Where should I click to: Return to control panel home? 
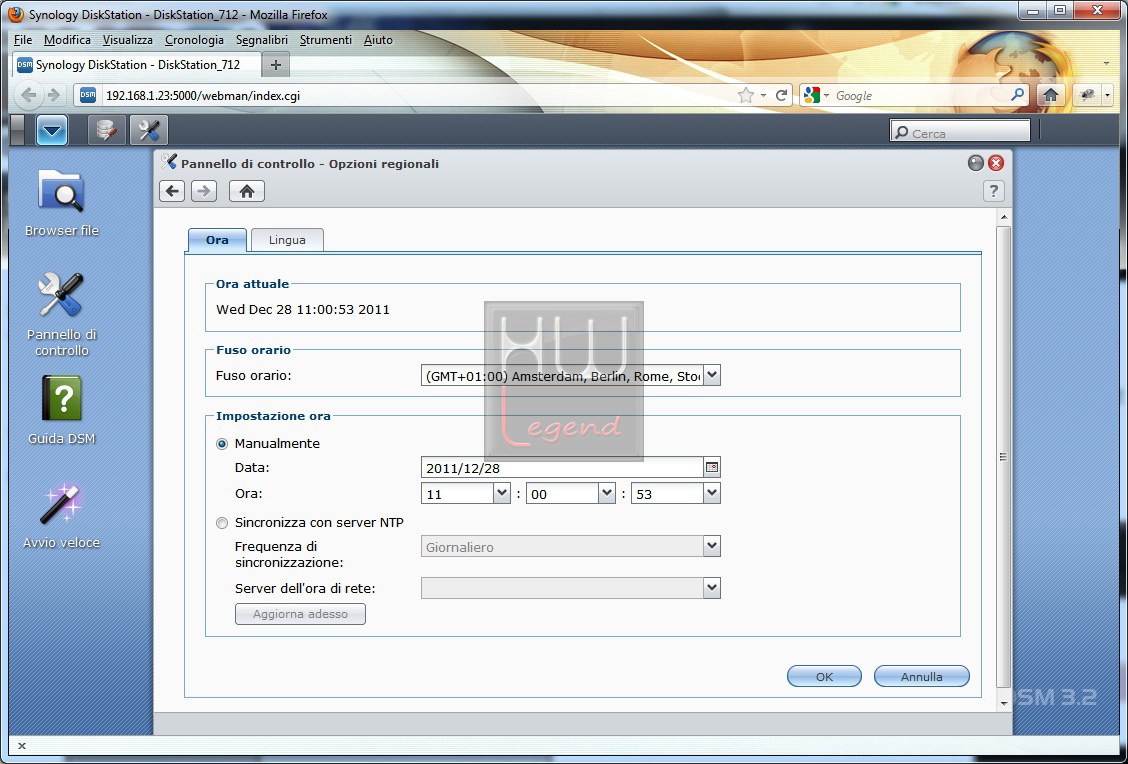[247, 191]
